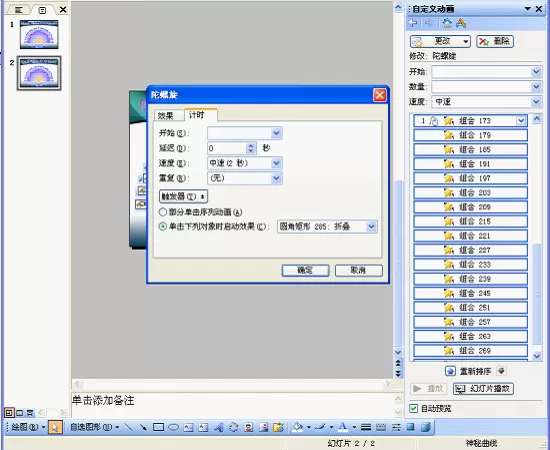
Task: Click 取消 button in dialog
Action: point(358,270)
